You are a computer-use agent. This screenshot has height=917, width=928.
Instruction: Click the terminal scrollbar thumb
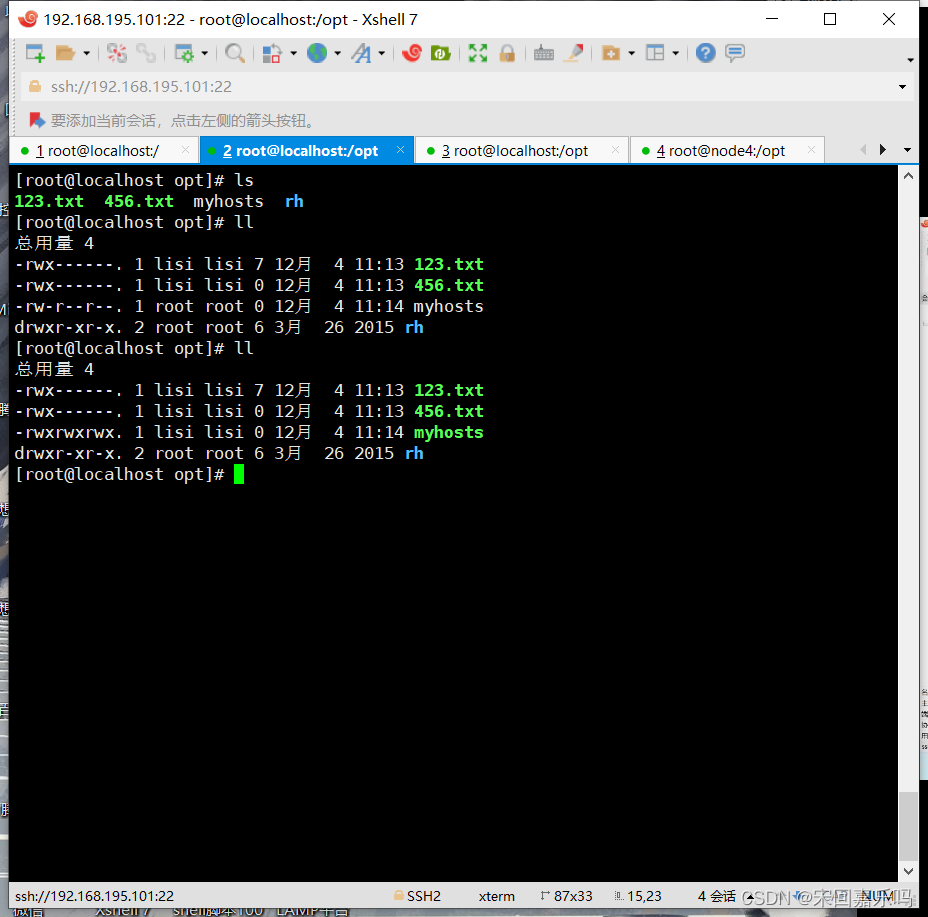tap(908, 826)
